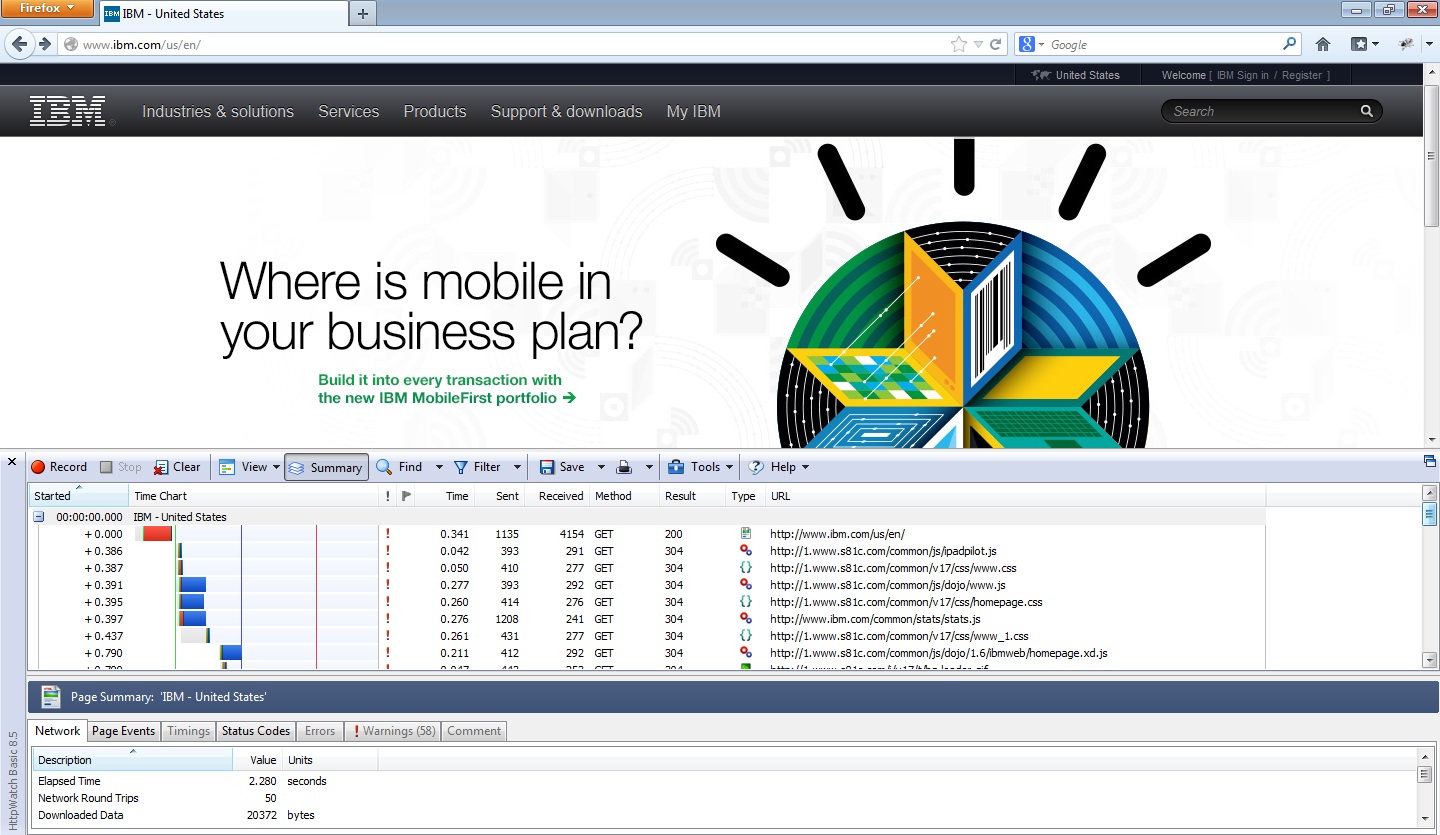
Task: Select the ipadpilot.js request URL
Action: coord(883,551)
